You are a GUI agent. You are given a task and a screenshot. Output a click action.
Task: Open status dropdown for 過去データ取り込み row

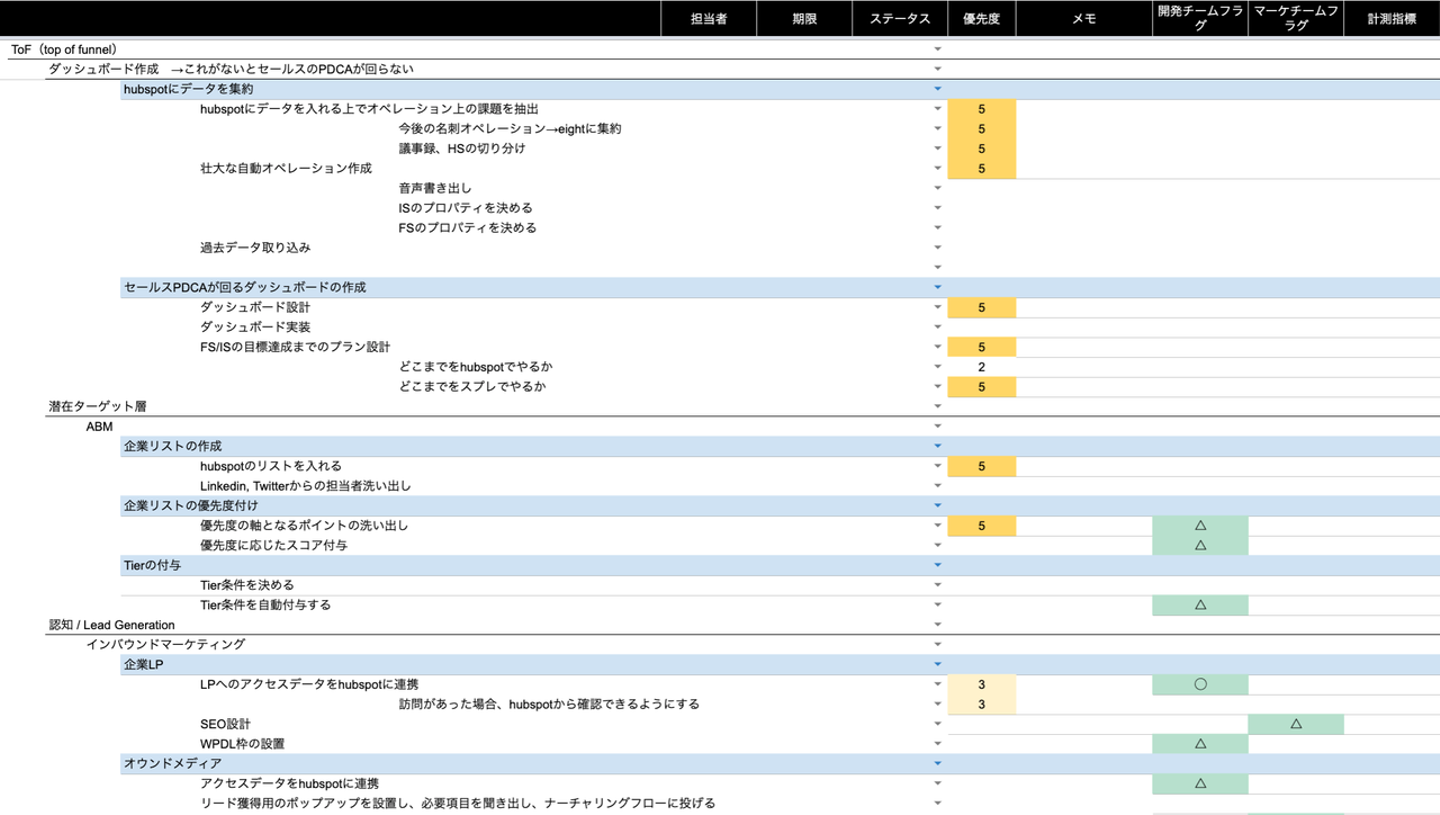937,247
